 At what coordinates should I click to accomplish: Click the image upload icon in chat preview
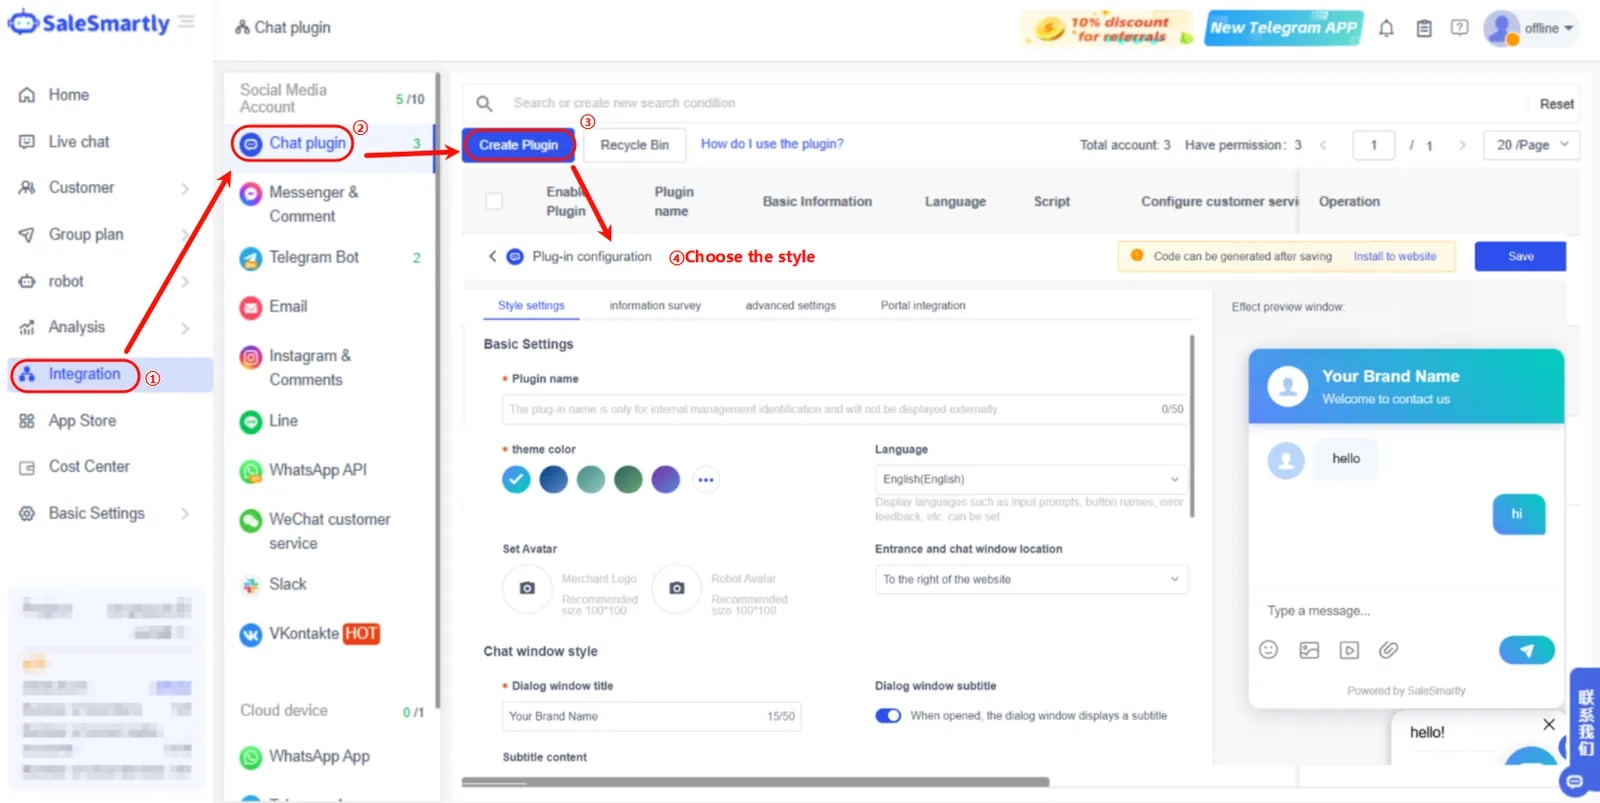(x=1309, y=650)
